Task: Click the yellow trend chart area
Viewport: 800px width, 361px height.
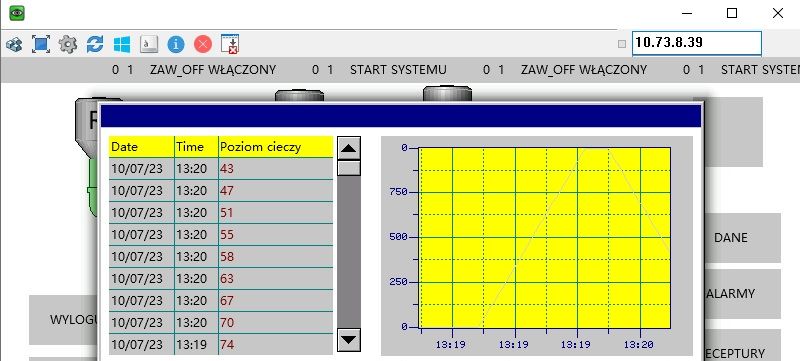Action: coord(544,238)
